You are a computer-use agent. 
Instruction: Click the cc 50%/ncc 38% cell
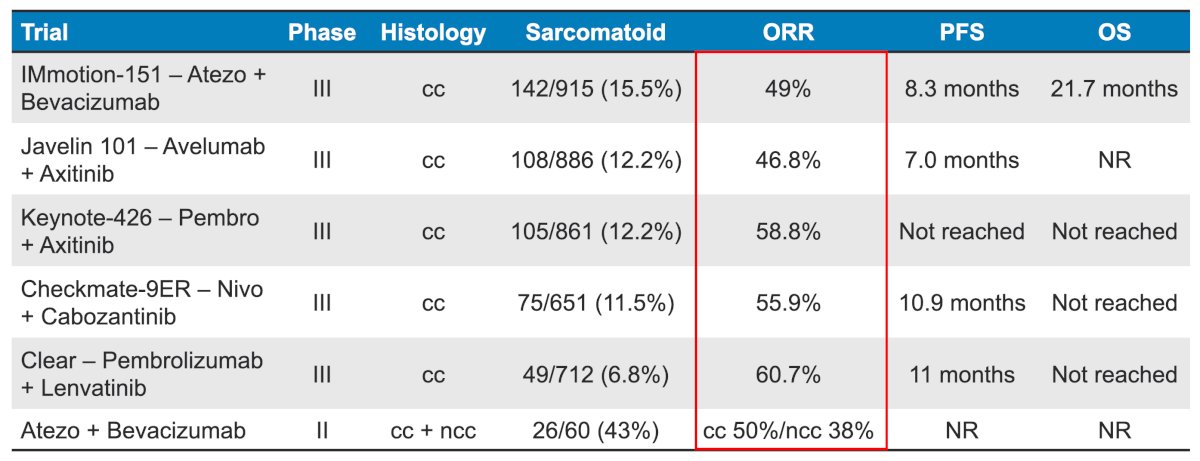789,431
